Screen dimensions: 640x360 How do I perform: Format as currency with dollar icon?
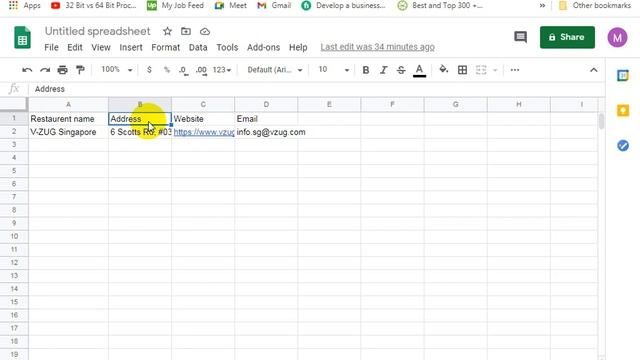click(x=149, y=70)
